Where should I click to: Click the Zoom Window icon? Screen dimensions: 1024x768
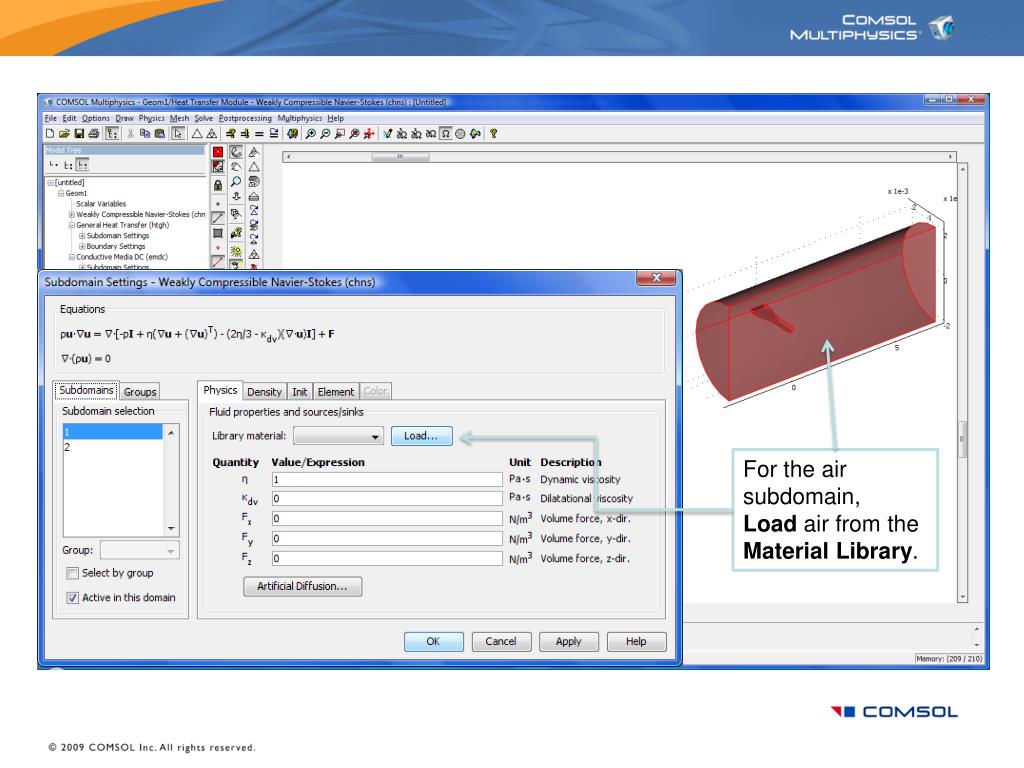340,134
